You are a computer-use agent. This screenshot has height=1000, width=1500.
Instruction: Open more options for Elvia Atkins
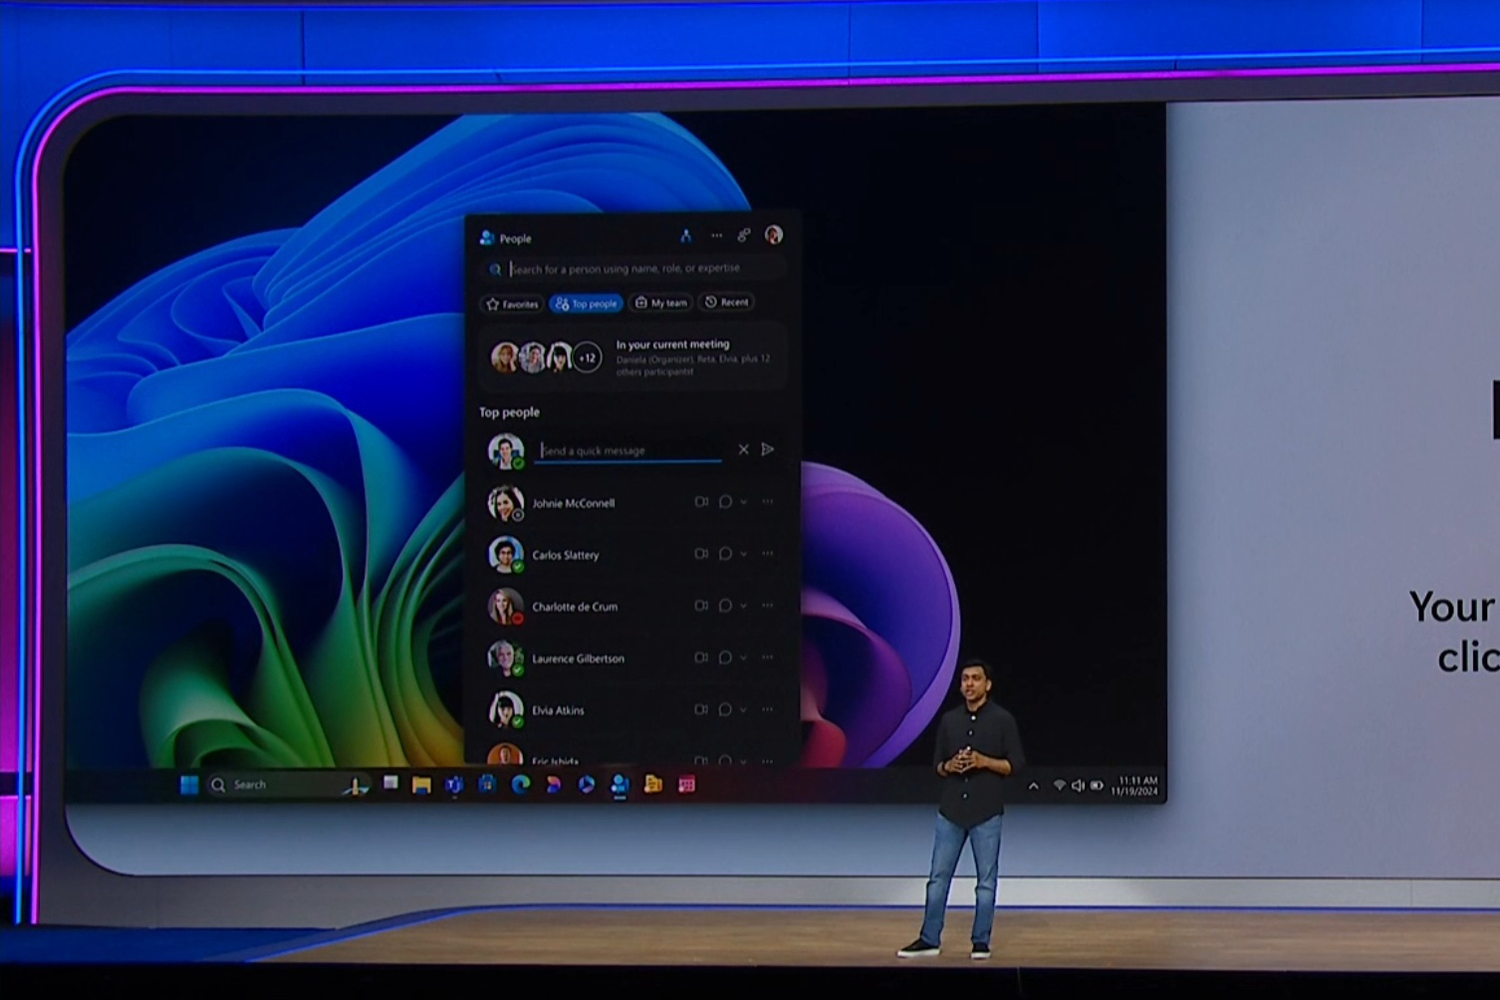click(767, 710)
